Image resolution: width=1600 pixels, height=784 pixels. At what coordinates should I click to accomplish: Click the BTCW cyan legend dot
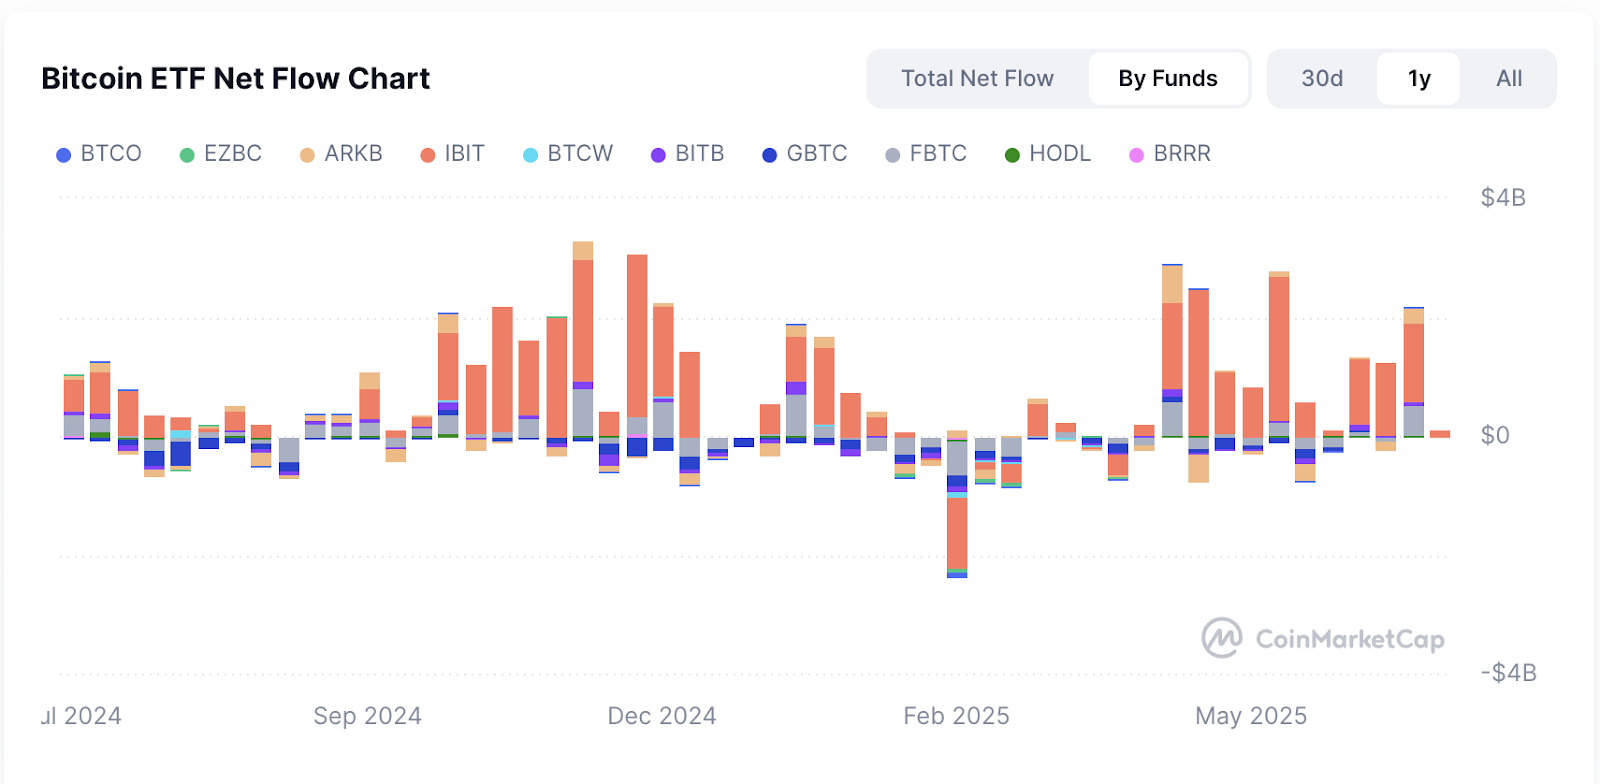531,155
